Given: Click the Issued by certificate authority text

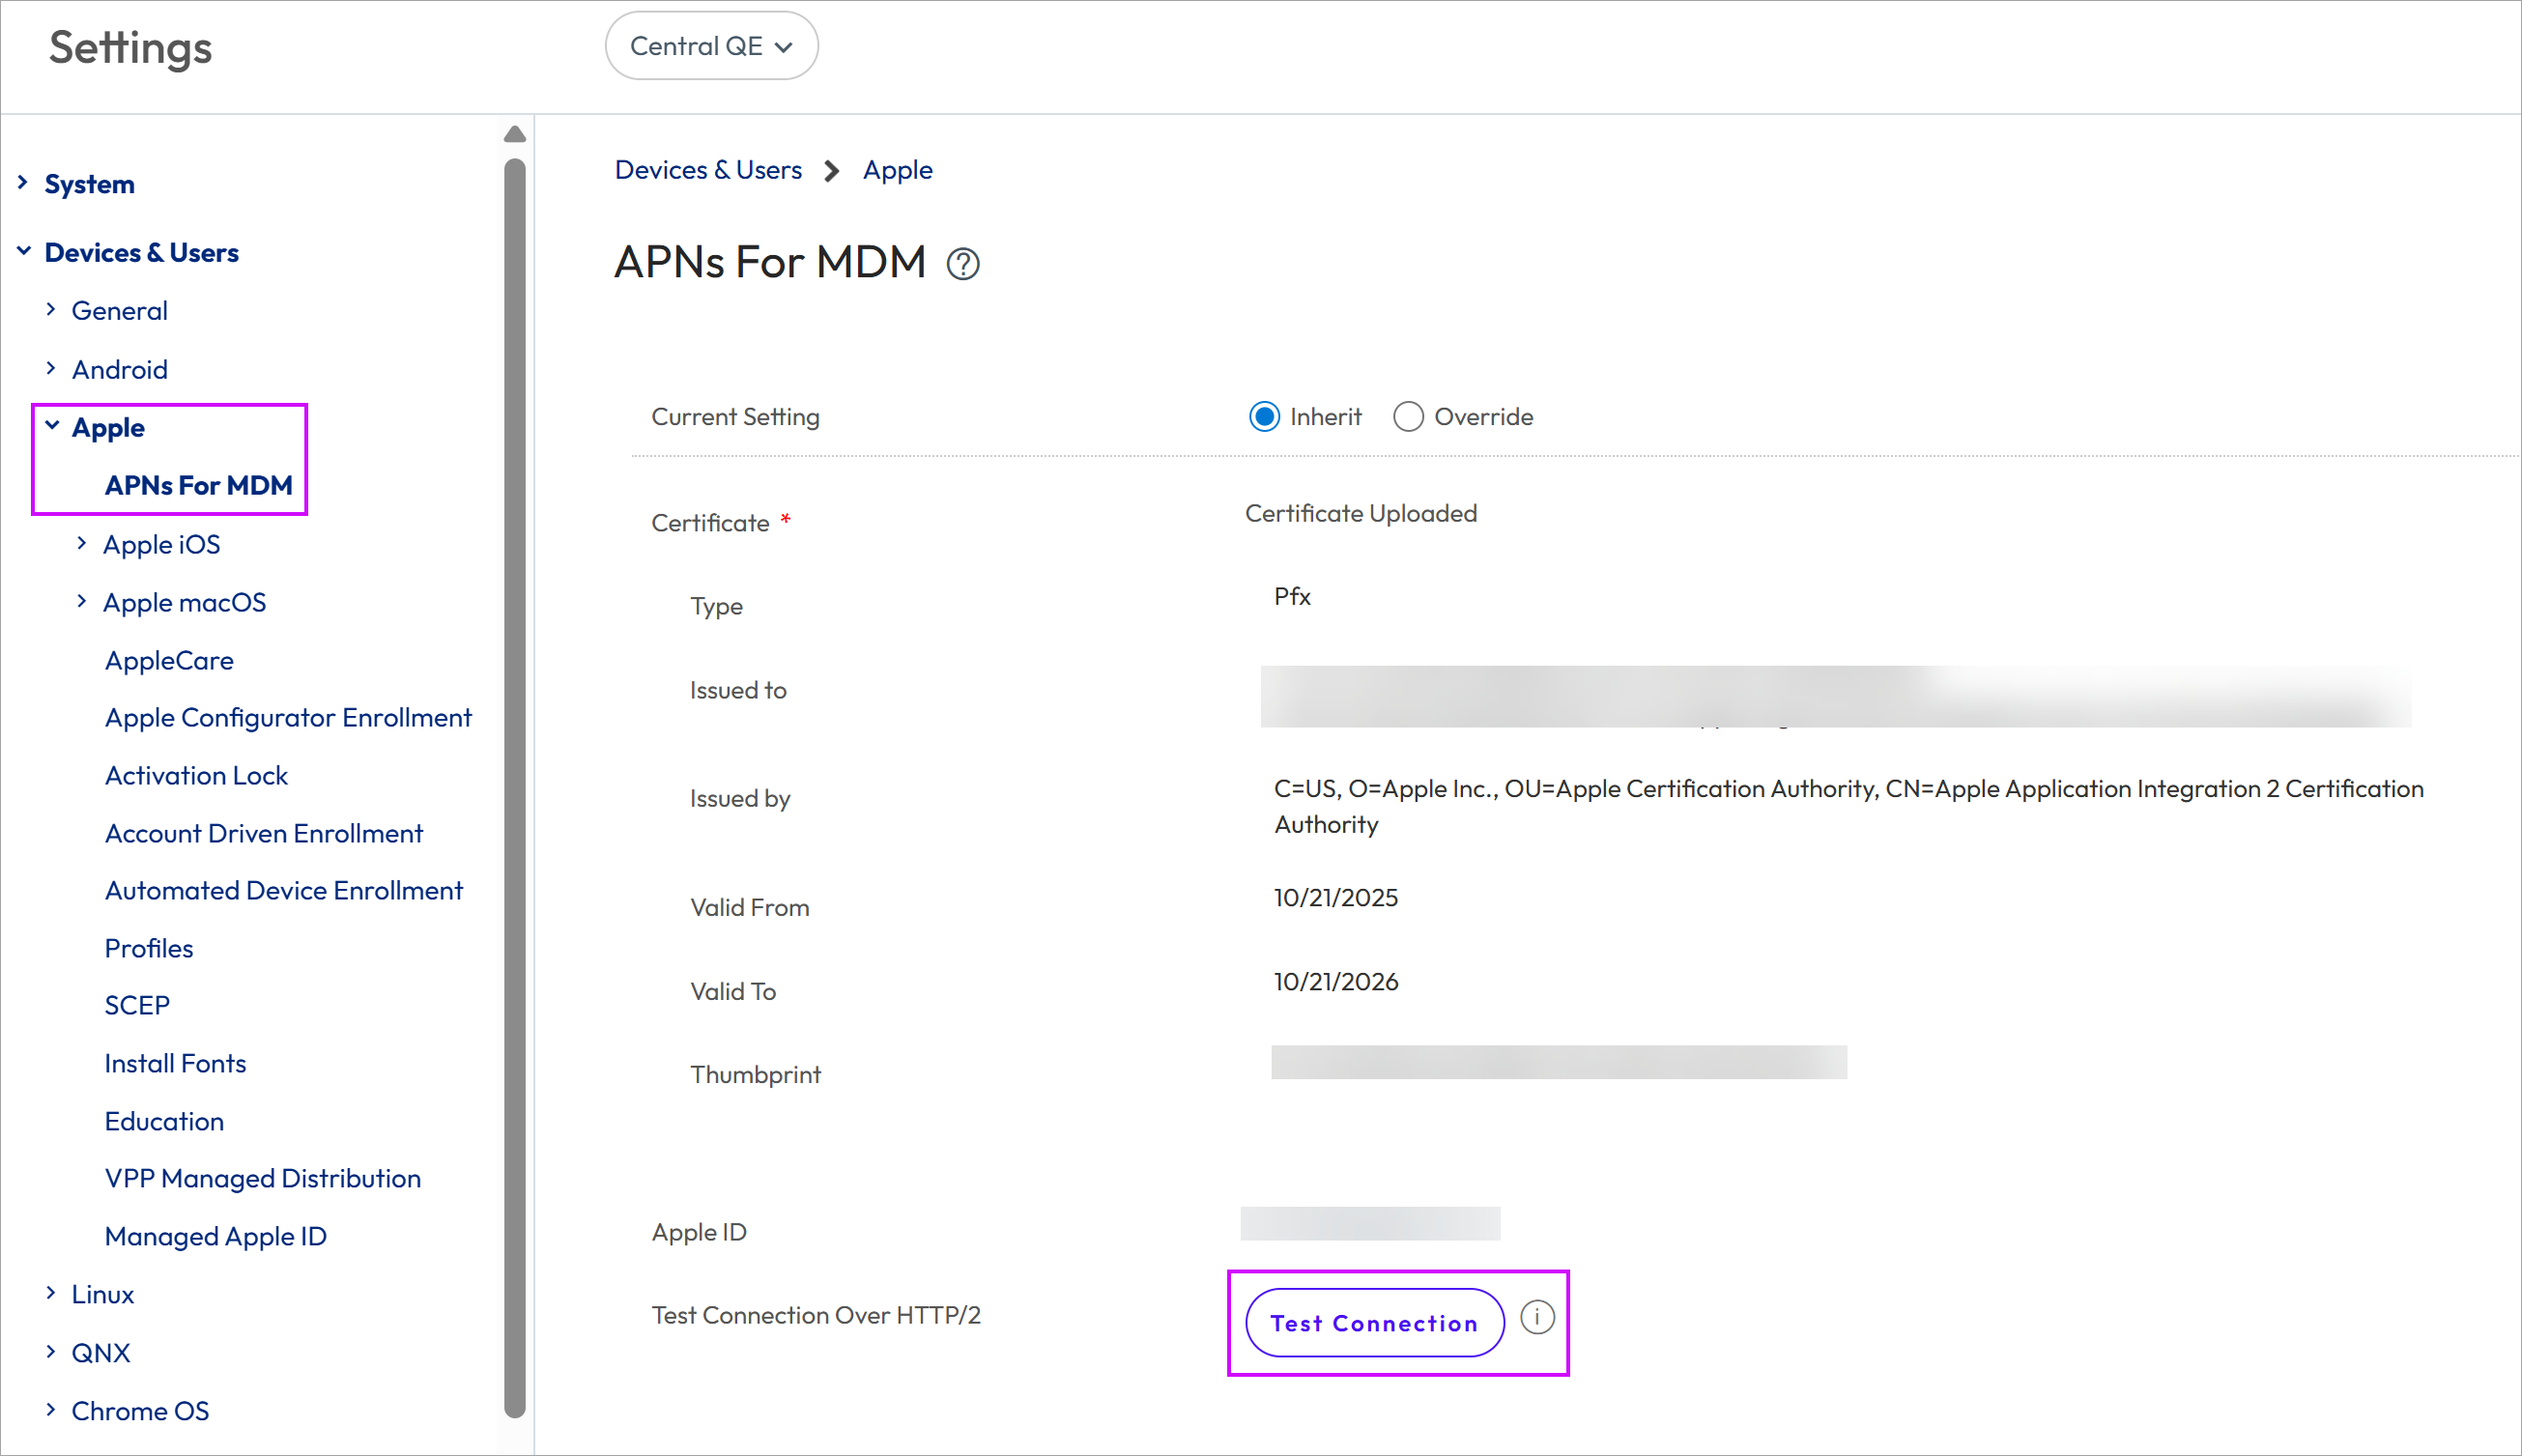Looking at the screenshot, I should pyautogui.click(x=1848, y=806).
